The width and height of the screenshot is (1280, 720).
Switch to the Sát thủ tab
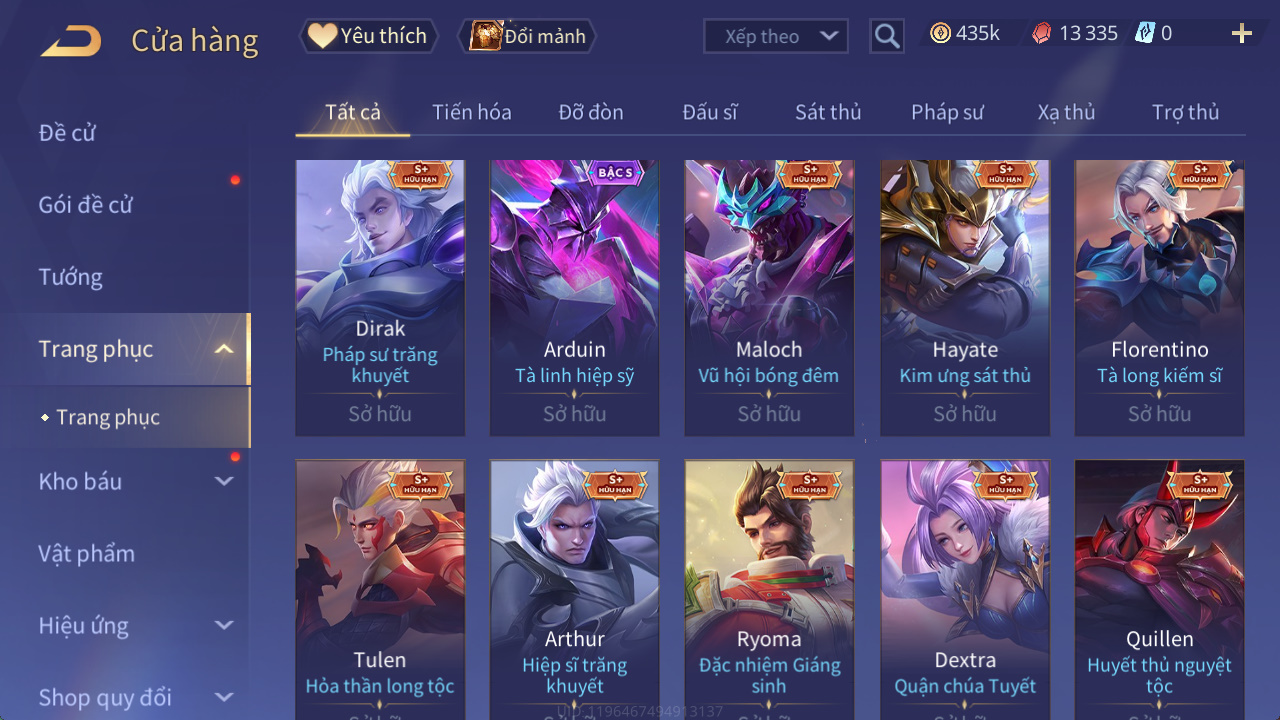(x=828, y=112)
